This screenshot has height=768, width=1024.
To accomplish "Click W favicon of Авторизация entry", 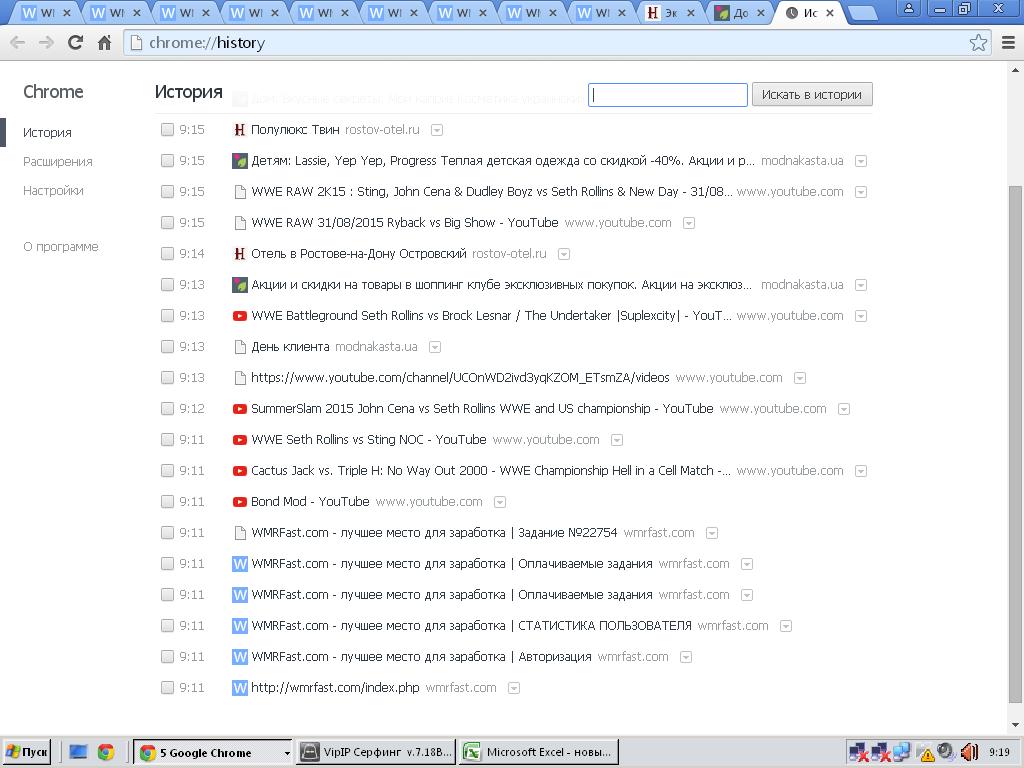I will (x=240, y=657).
